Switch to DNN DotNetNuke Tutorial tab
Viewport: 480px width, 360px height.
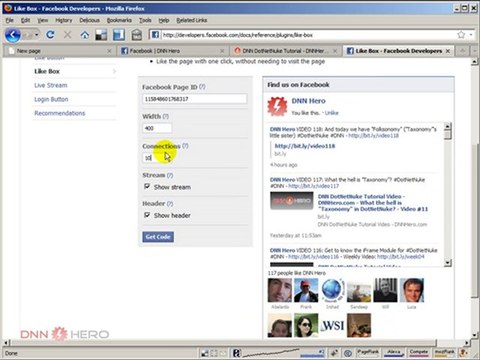click(285, 51)
